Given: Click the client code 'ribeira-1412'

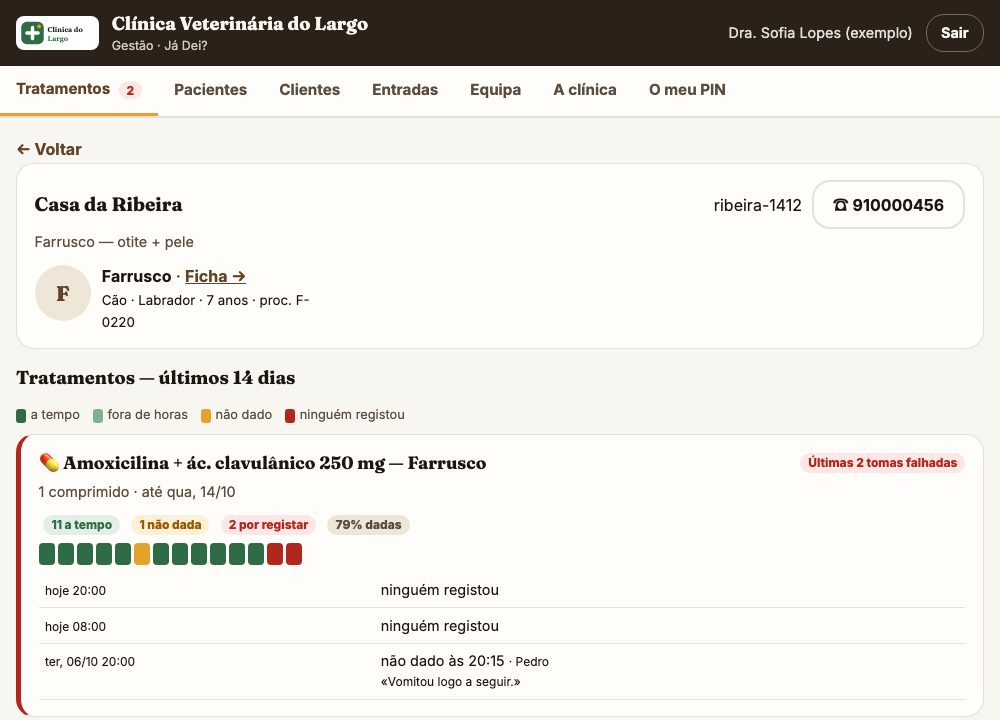Looking at the screenshot, I should tap(757, 205).
